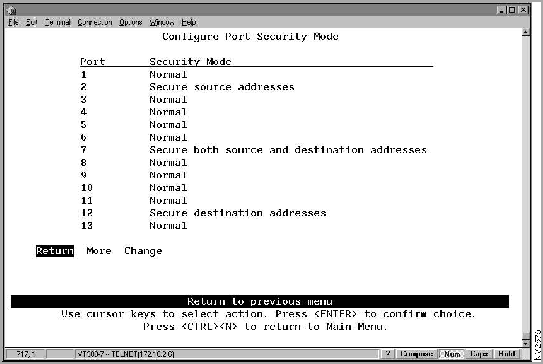
Task: Click port number 12 in the list
Action: click(x=87, y=213)
